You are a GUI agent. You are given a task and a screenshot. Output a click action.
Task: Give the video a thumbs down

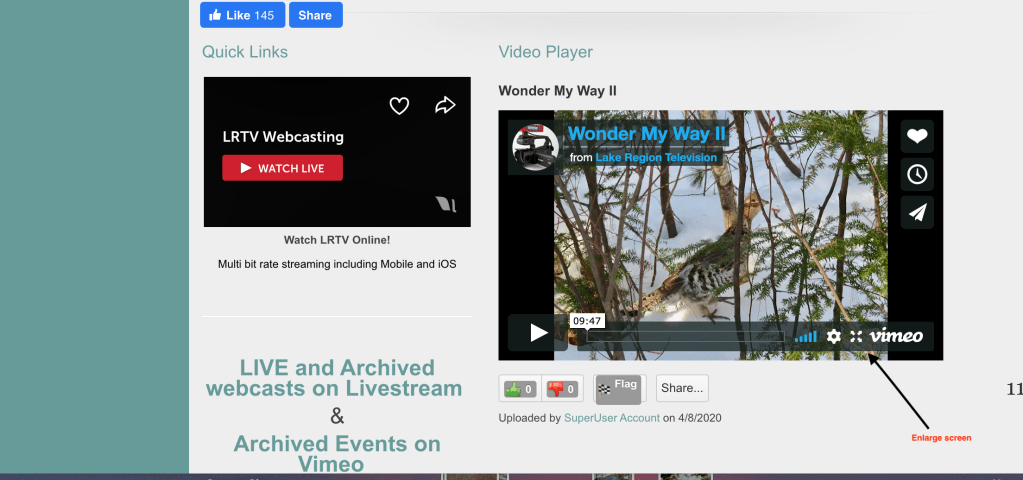[564, 389]
